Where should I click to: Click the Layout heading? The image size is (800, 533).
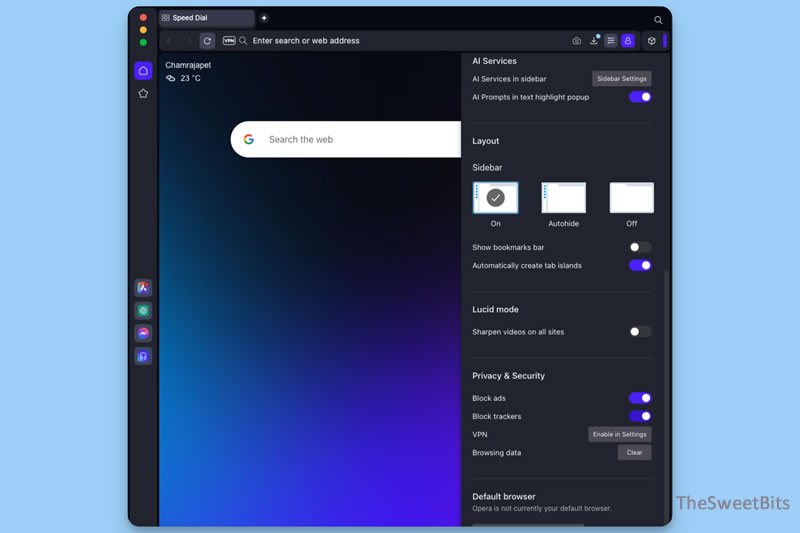(485, 141)
